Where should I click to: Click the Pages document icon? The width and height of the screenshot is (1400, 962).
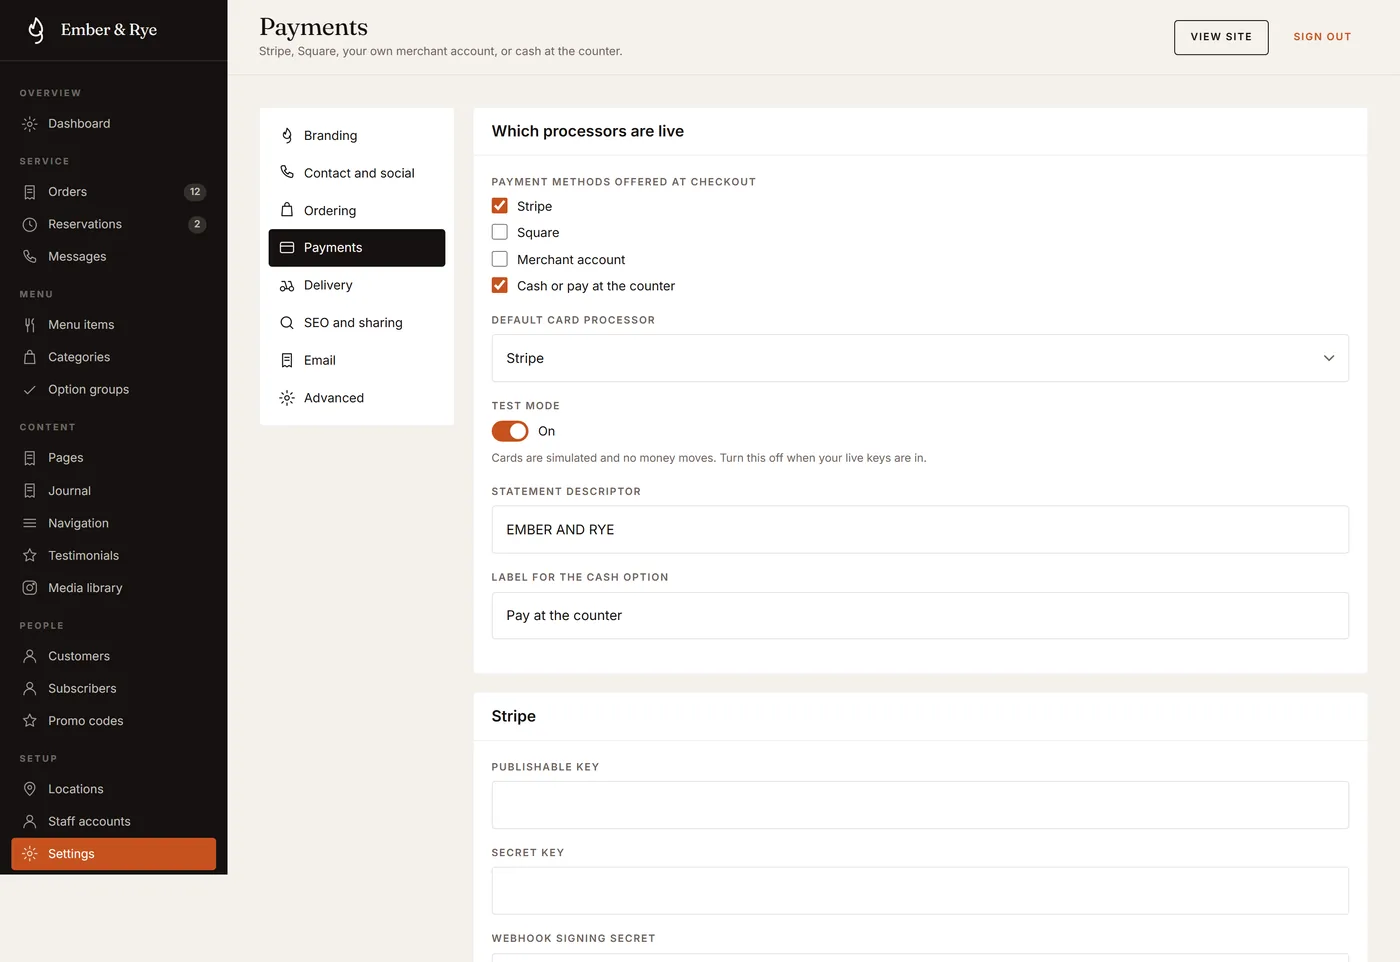pyautogui.click(x=30, y=458)
